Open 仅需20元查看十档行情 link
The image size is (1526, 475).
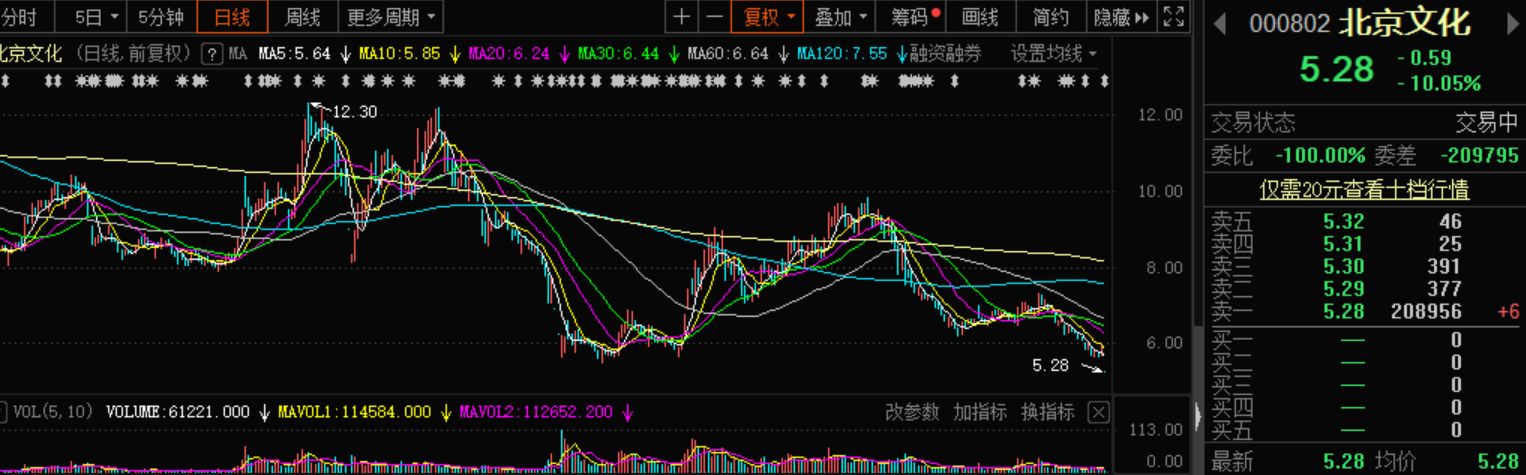click(1364, 189)
